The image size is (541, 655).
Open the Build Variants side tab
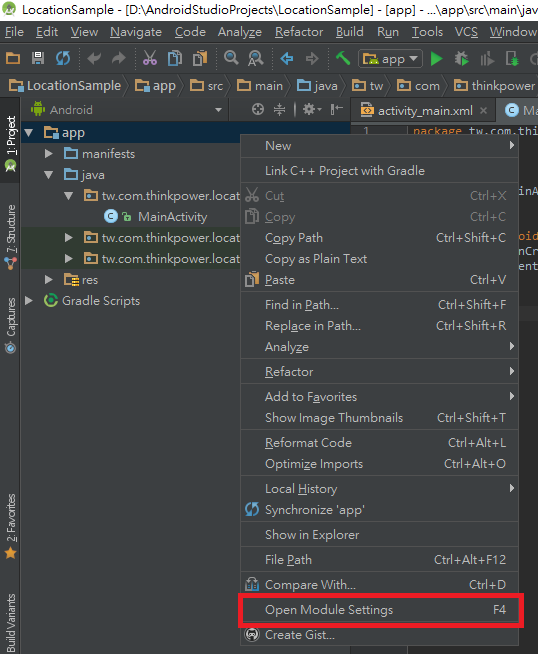[x=10, y=622]
